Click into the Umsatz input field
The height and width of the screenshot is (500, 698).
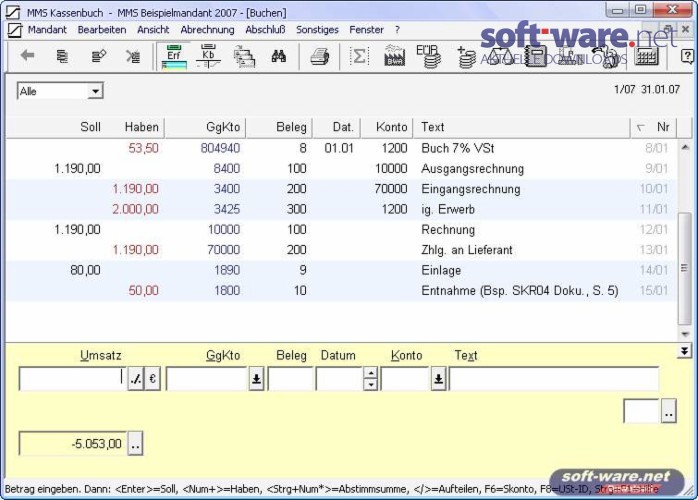[73, 379]
